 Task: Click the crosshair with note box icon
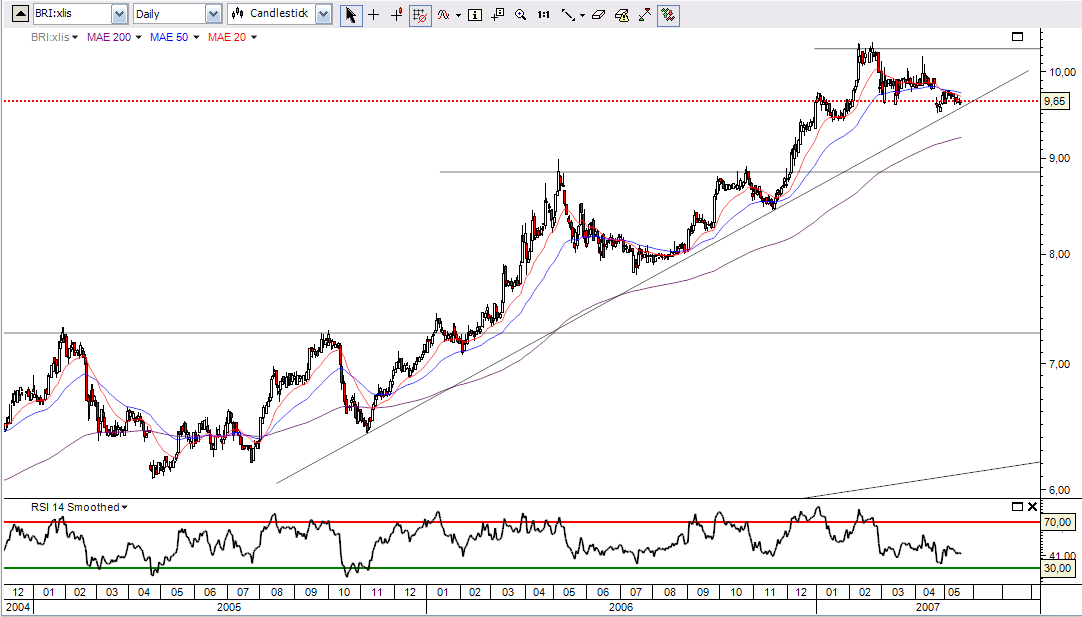coord(498,14)
